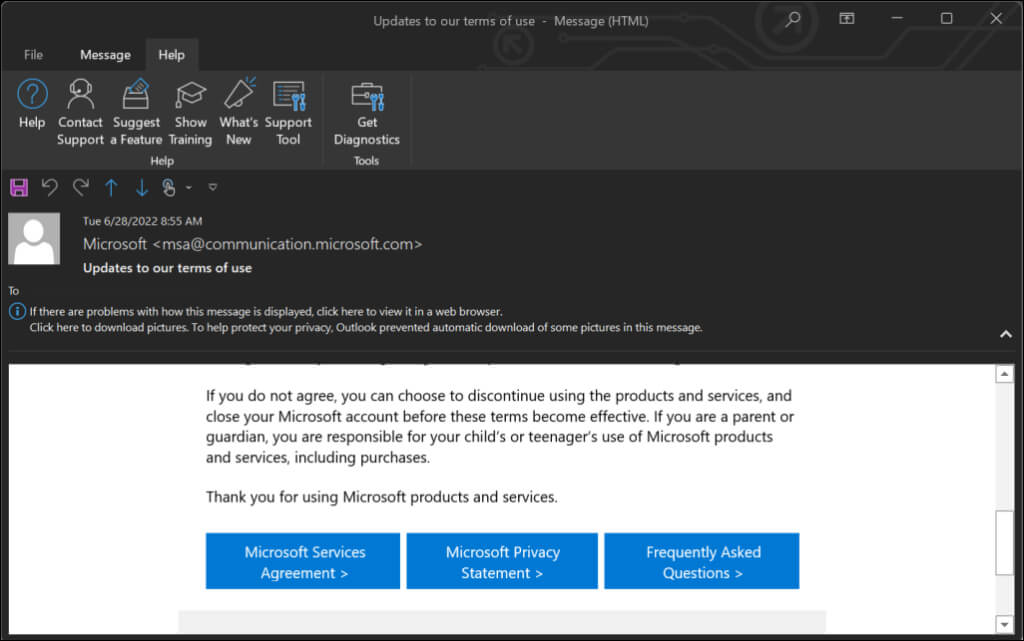
Task: Toggle Touch/Mouse mode icon
Action: point(169,188)
